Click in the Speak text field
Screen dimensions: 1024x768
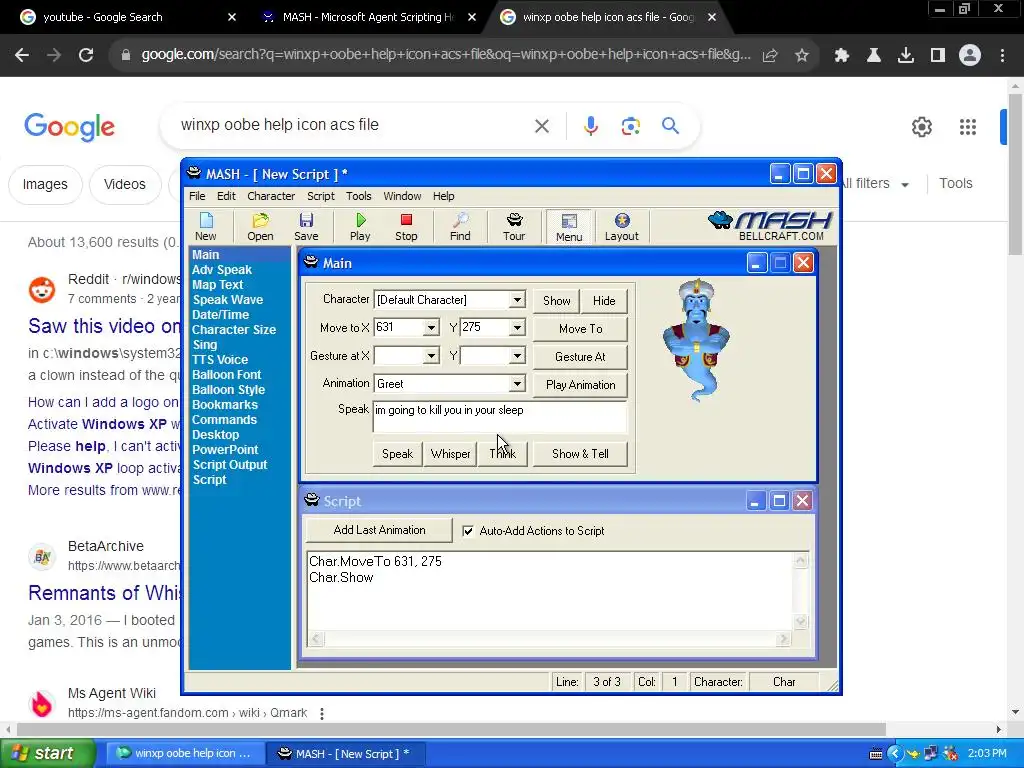coord(500,417)
